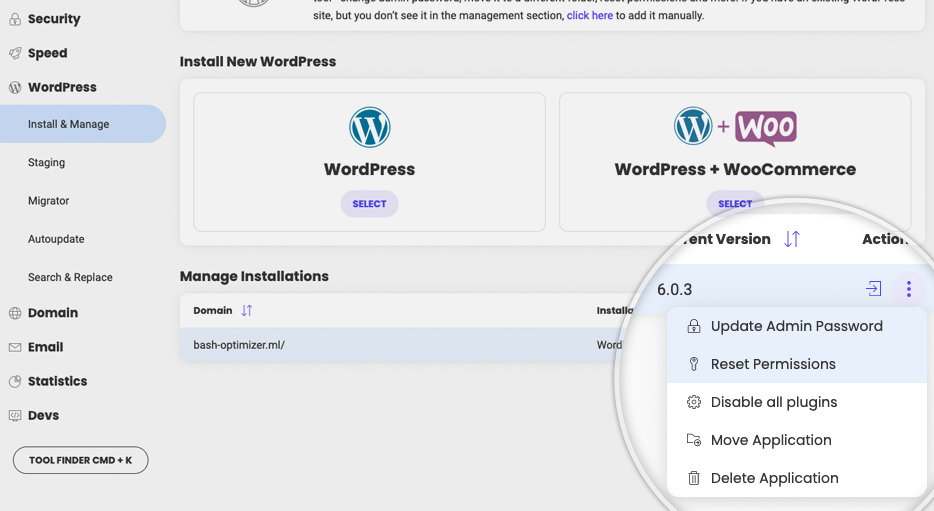The height and width of the screenshot is (511, 934).
Task: Click the gear icon beside Disable all plugins
Action: [693, 402]
